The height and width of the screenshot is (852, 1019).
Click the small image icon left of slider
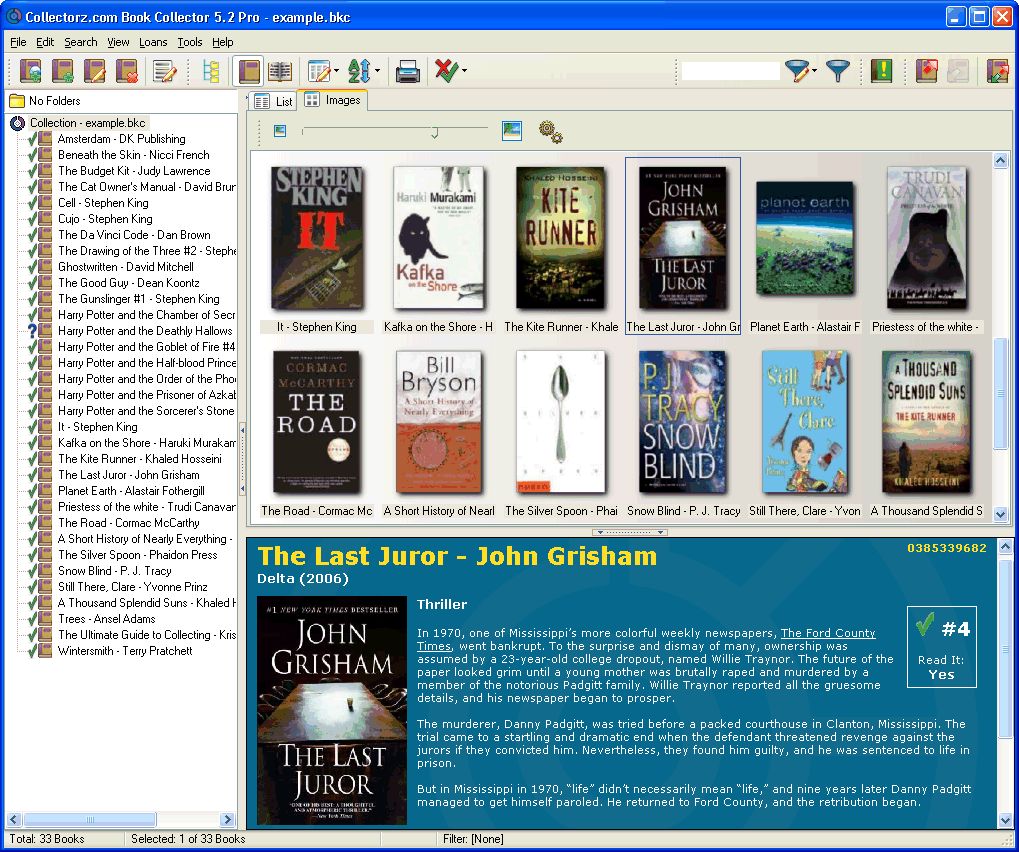[x=280, y=131]
